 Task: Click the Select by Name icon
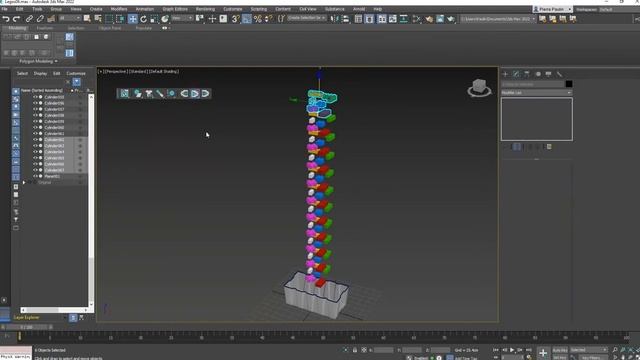(98, 19)
